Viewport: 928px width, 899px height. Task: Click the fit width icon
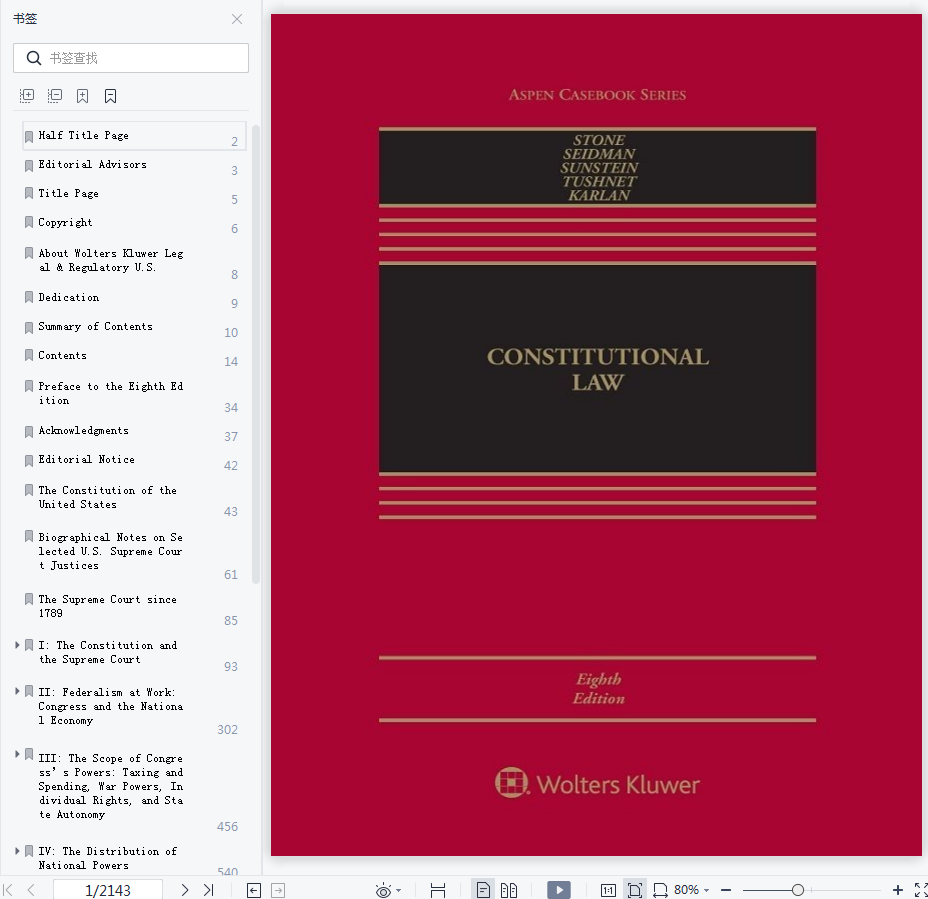pos(438,890)
